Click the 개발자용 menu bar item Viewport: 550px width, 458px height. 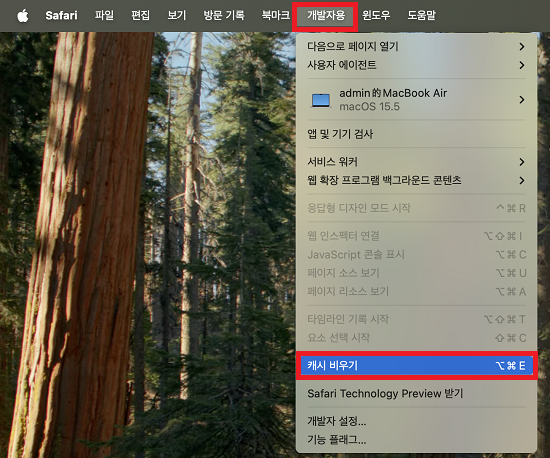(x=326, y=15)
